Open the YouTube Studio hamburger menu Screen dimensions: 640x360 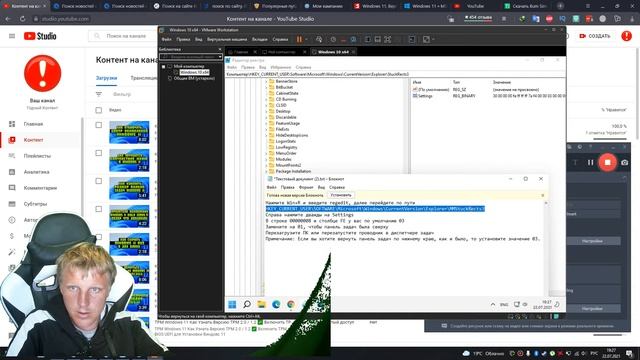point(12,36)
